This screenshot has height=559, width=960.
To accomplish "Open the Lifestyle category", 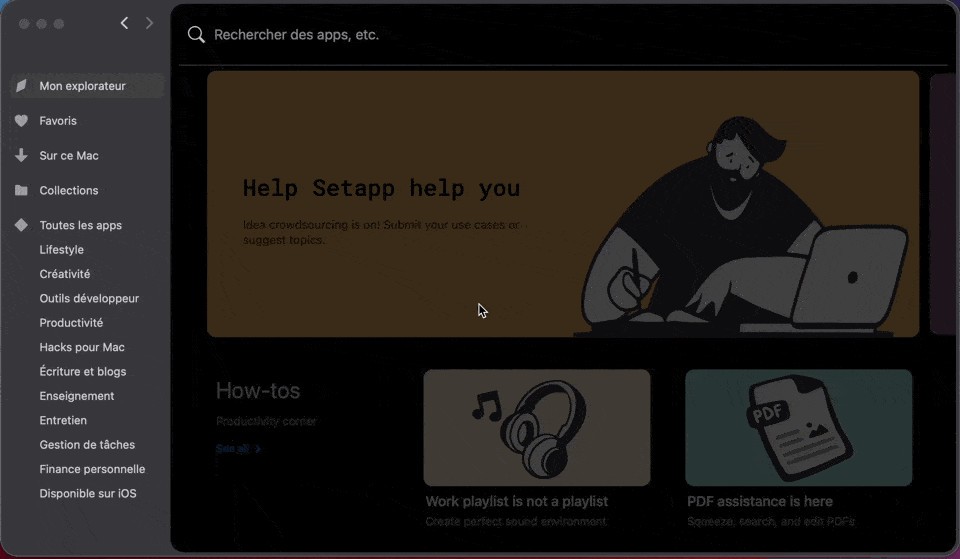I will tap(62, 250).
